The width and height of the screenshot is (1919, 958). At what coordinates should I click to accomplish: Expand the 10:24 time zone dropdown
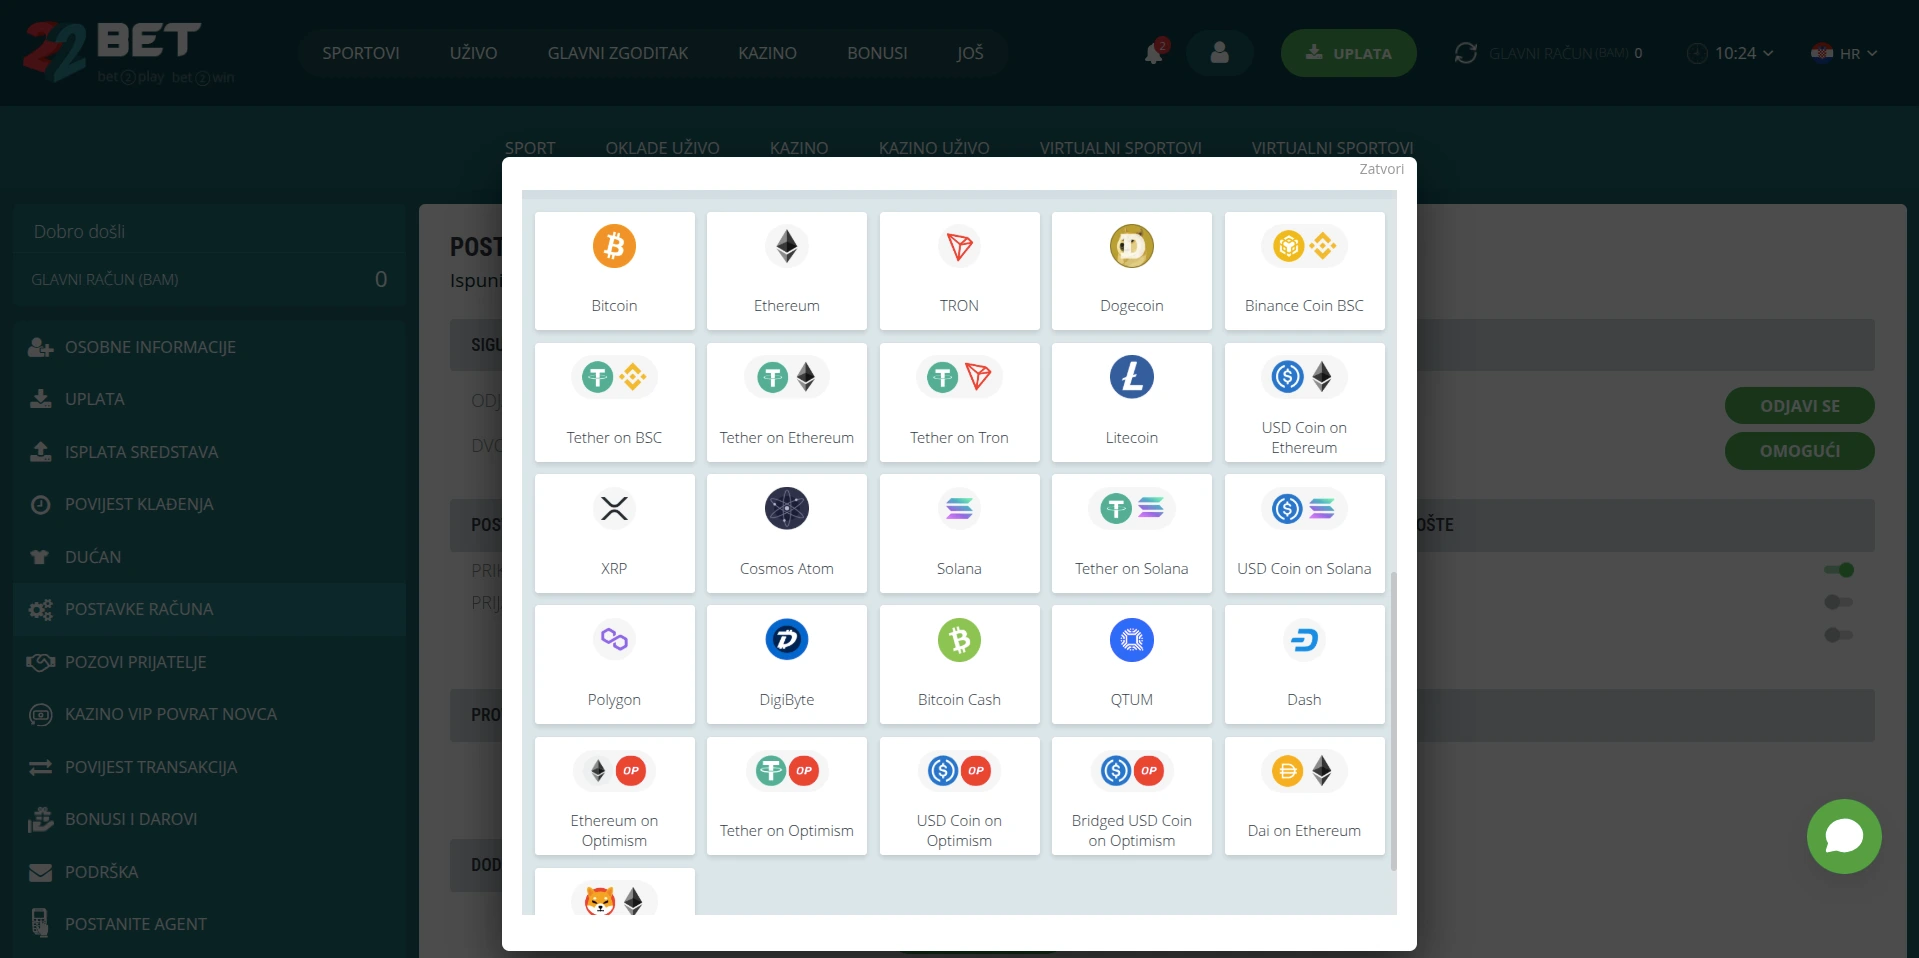tap(1731, 54)
